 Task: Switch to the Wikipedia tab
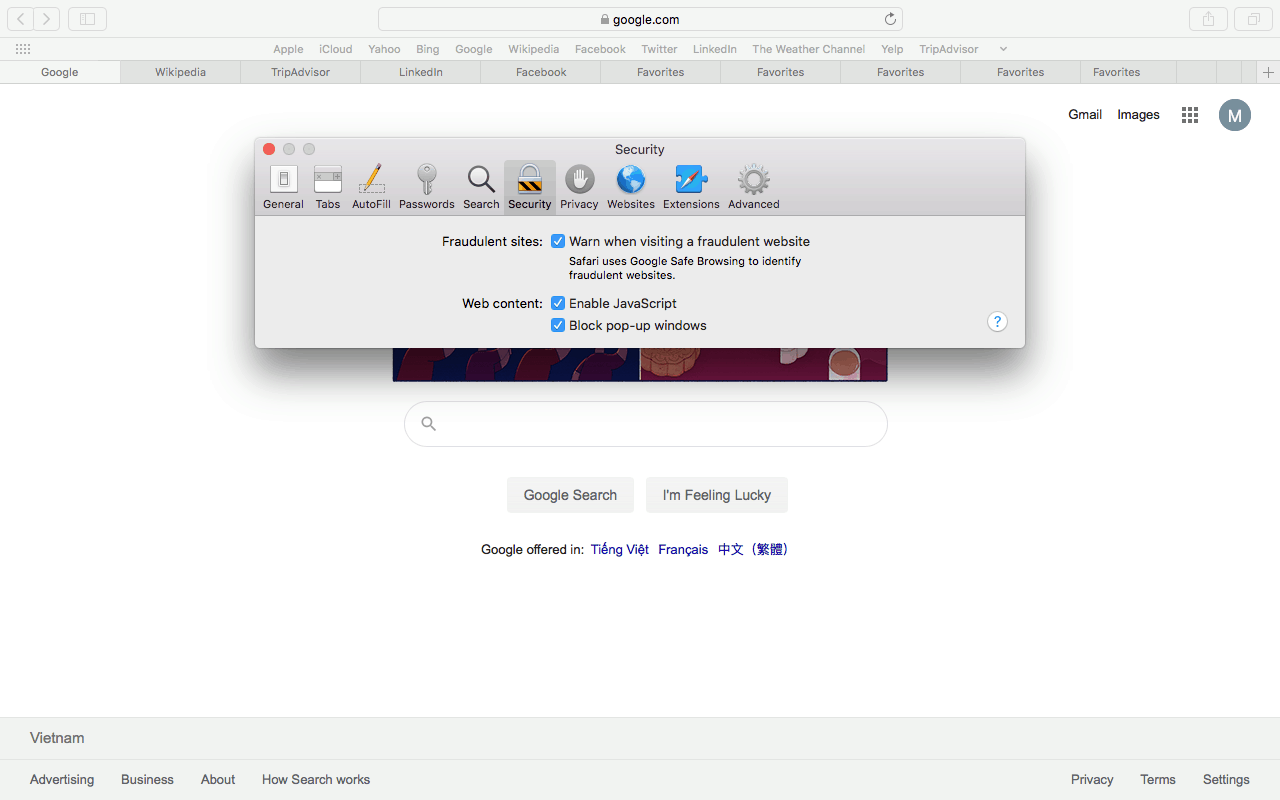180,72
